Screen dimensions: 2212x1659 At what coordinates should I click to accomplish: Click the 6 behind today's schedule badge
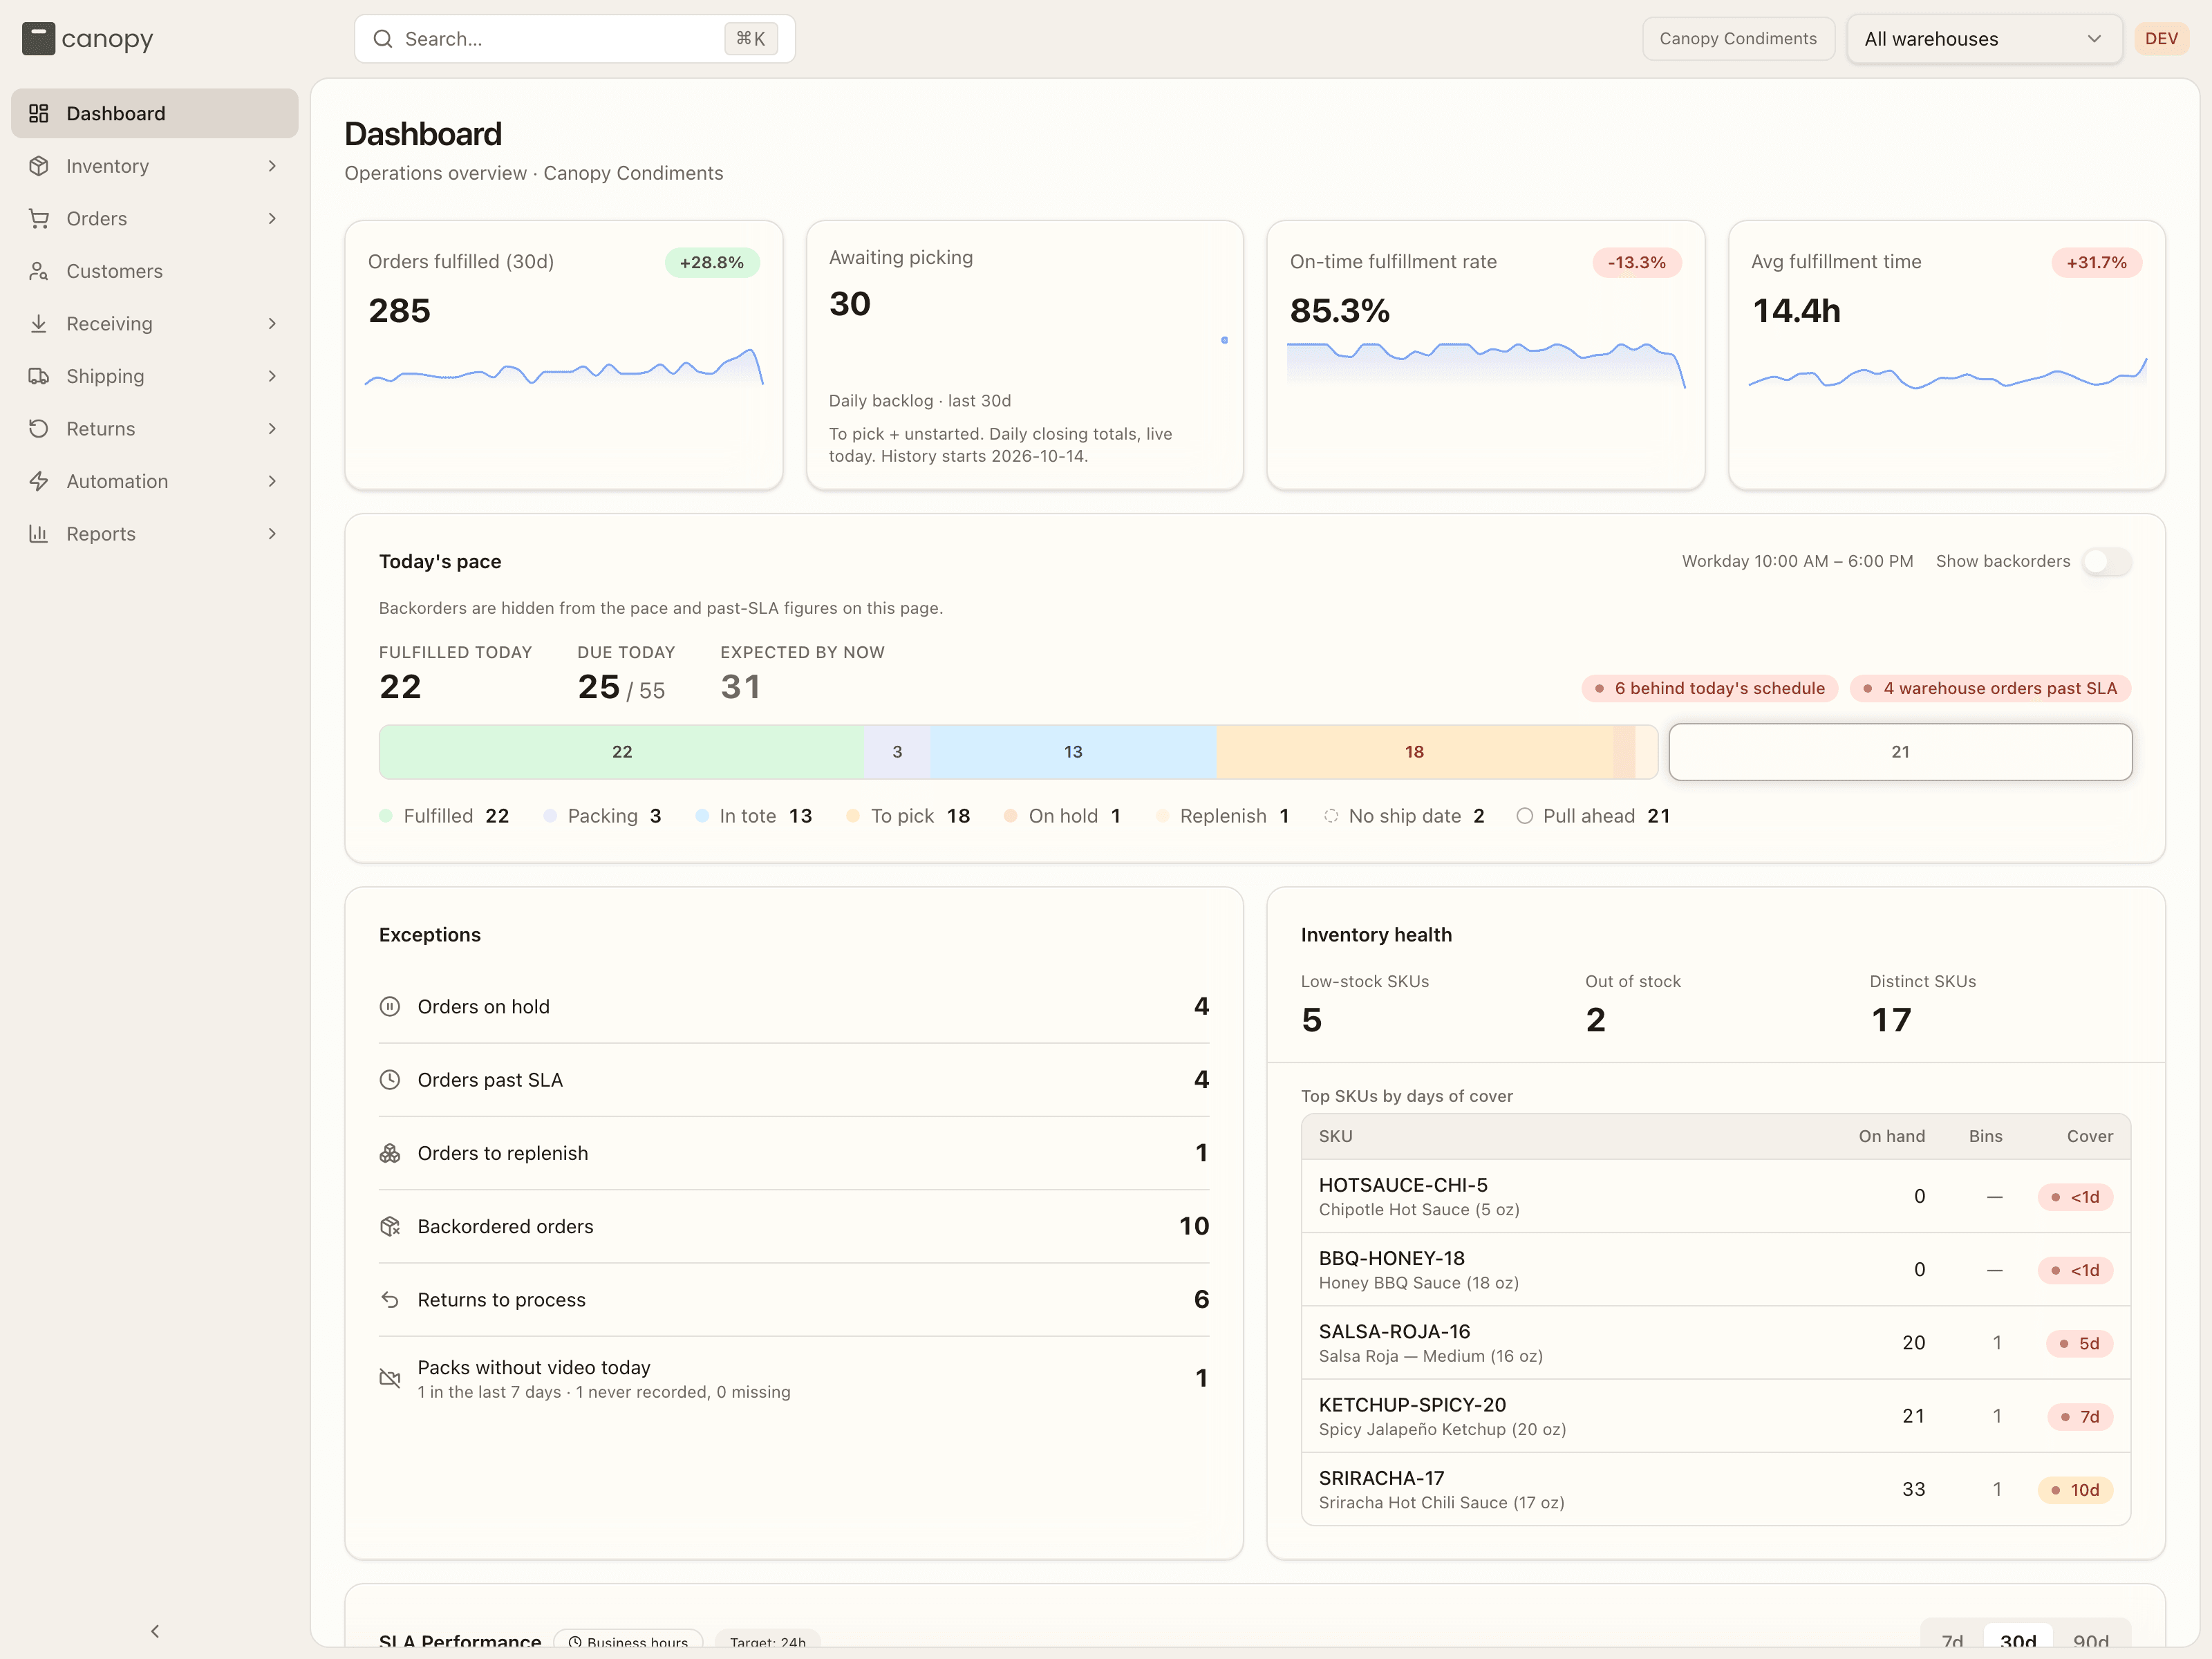(1709, 688)
